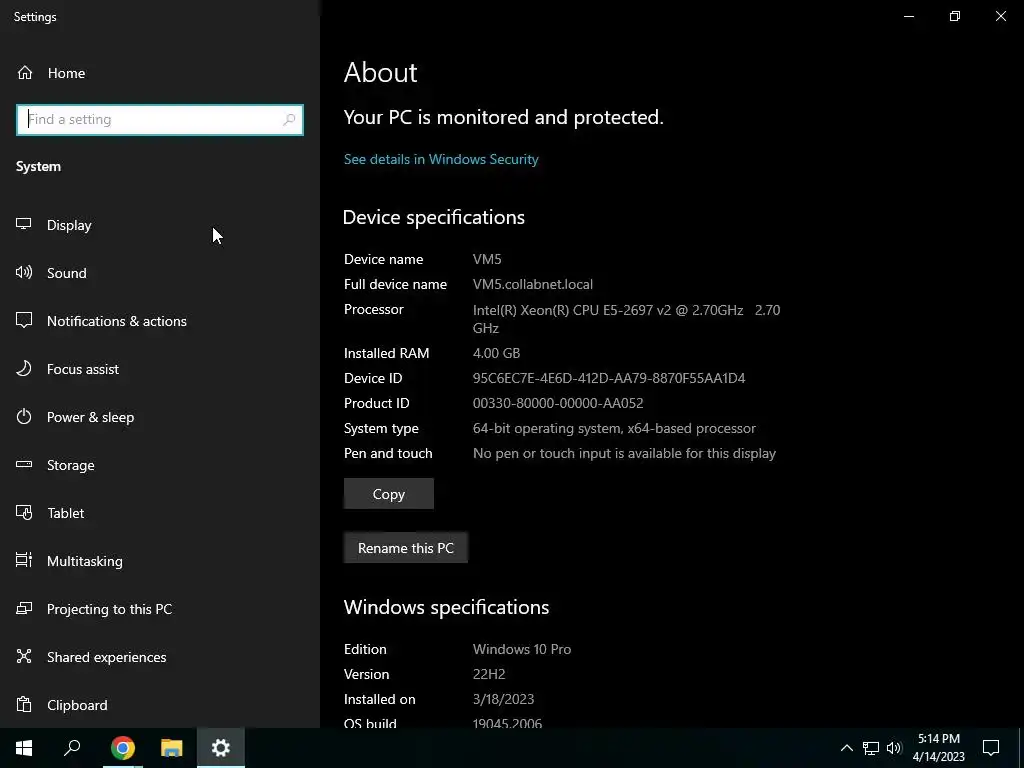Open See details in Windows Security
This screenshot has width=1024, height=768.
click(x=441, y=159)
